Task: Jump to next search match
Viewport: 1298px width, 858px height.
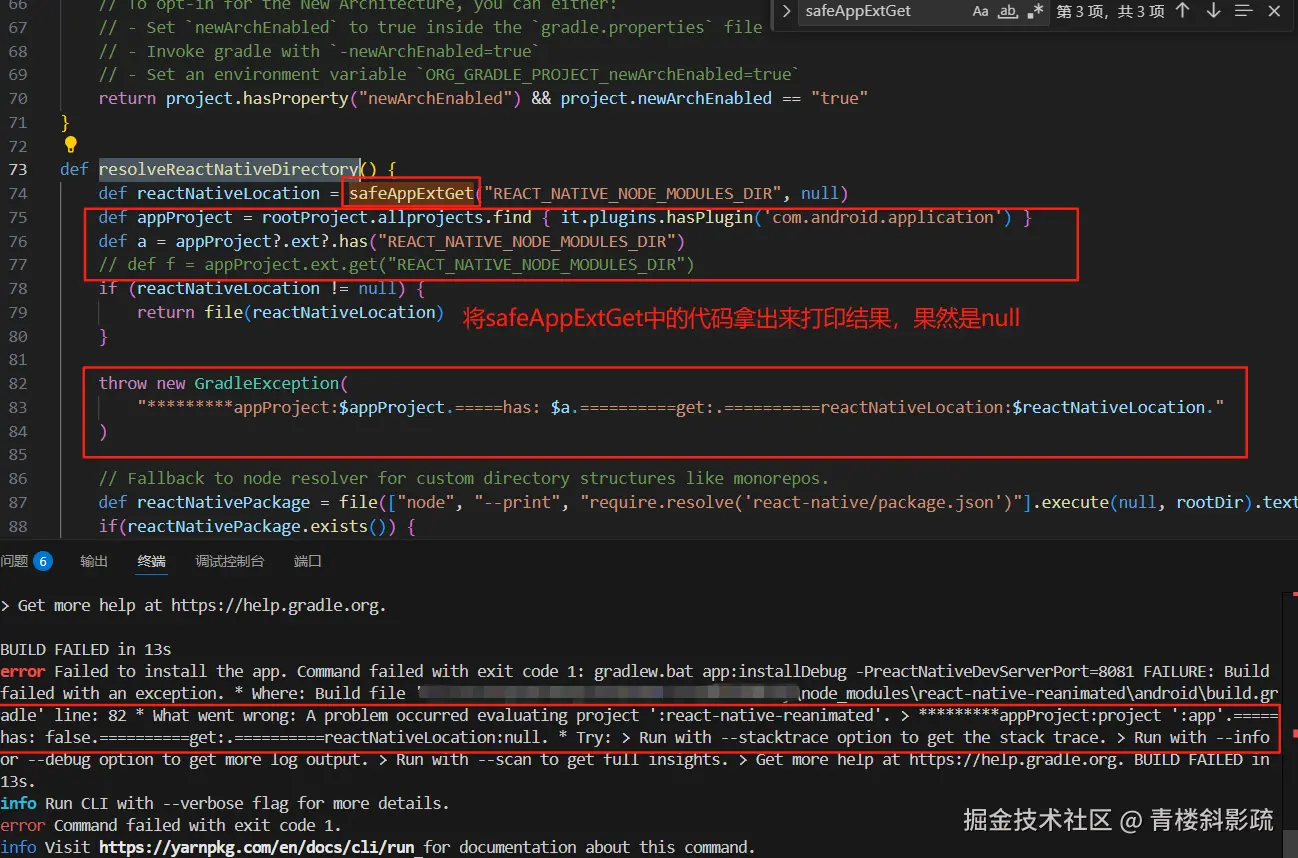Action: coord(1212,11)
